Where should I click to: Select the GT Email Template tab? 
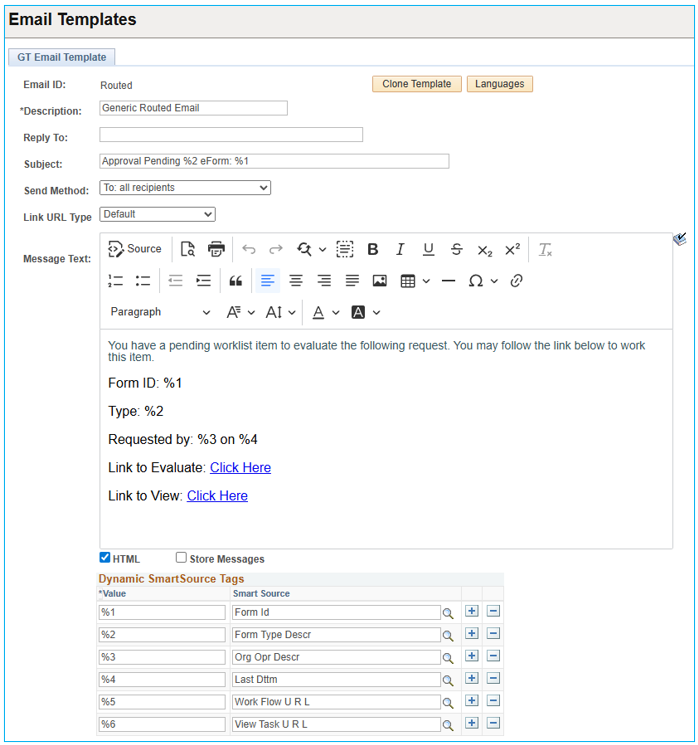click(62, 57)
